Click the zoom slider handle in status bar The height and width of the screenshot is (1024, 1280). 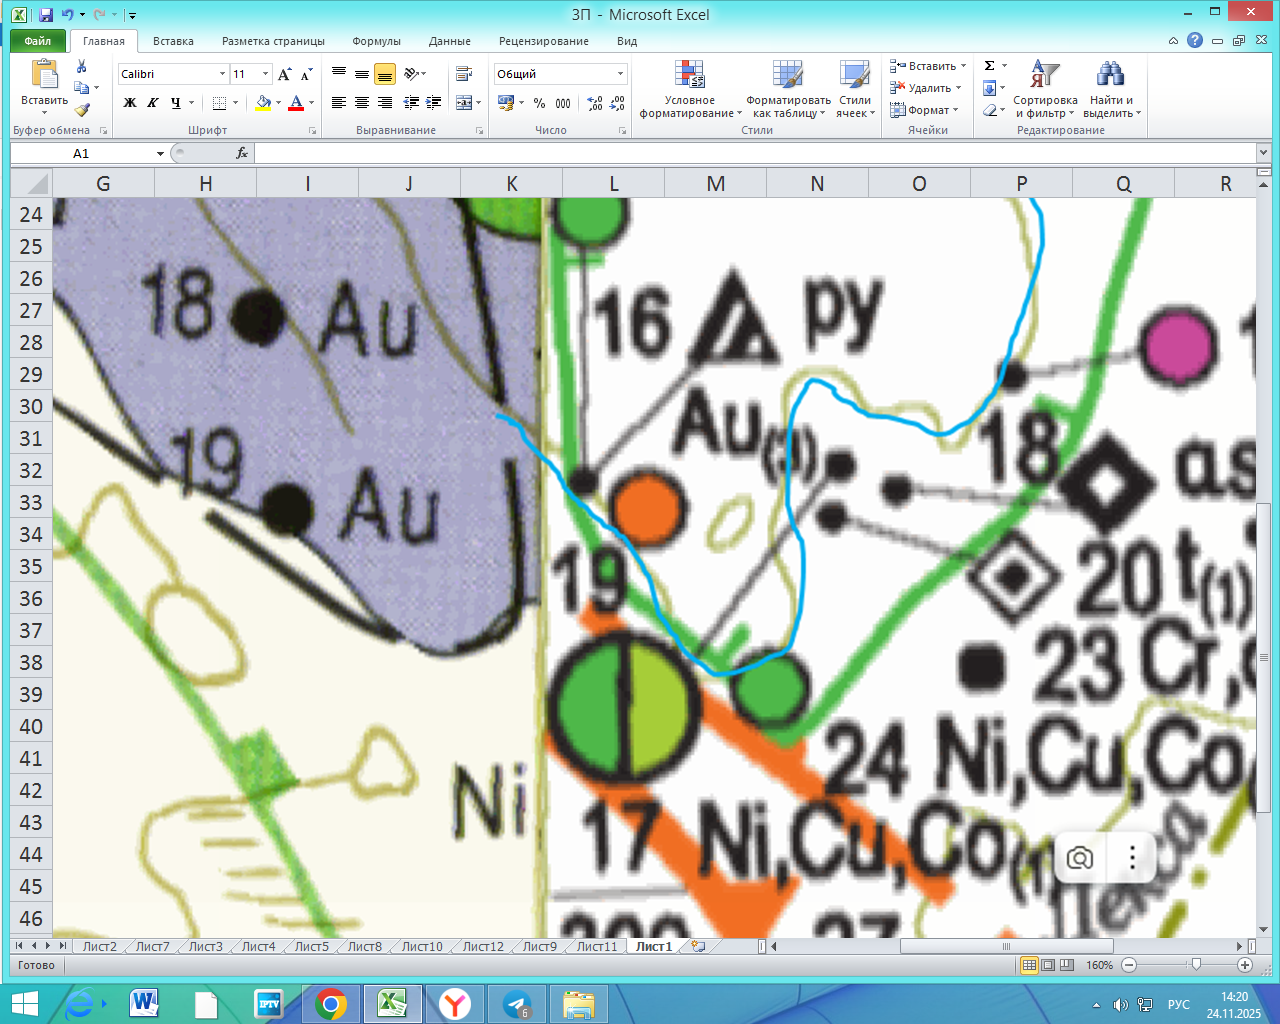(x=1196, y=965)
